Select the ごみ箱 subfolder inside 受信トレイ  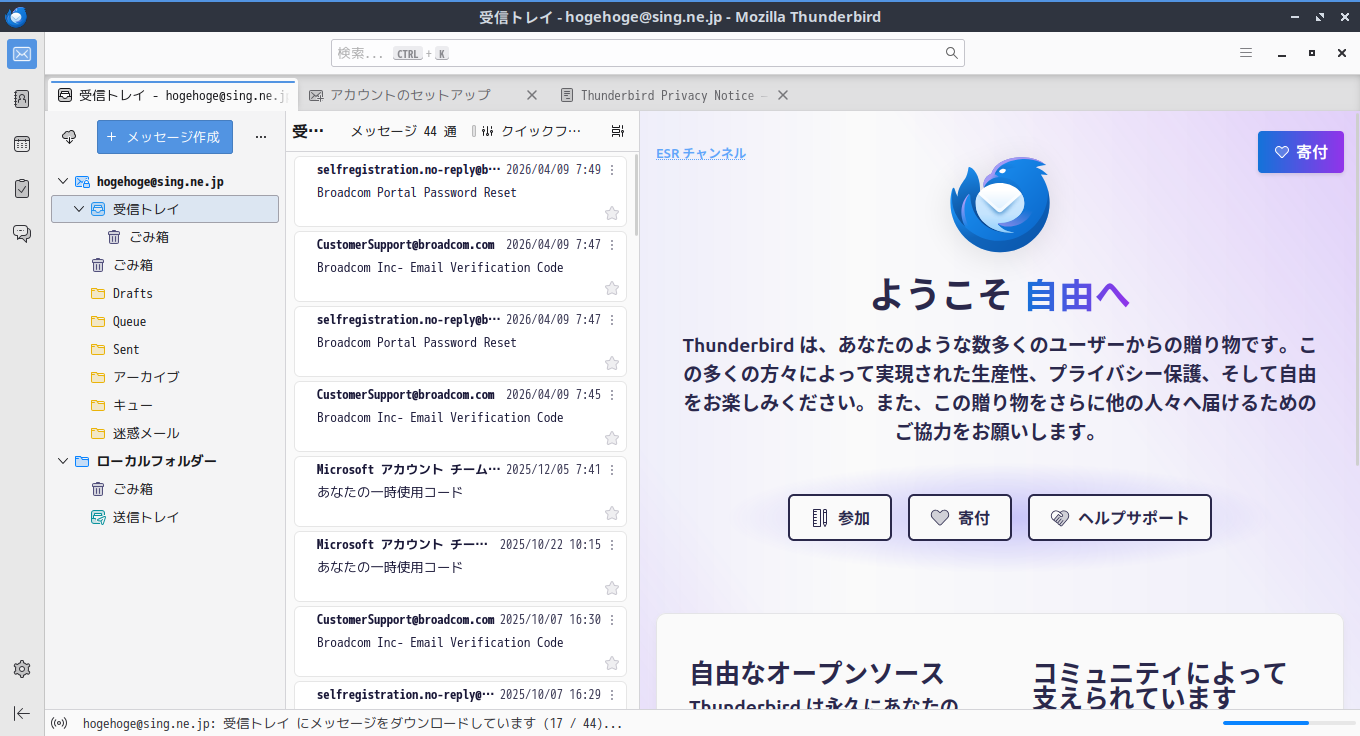(165, 237)
